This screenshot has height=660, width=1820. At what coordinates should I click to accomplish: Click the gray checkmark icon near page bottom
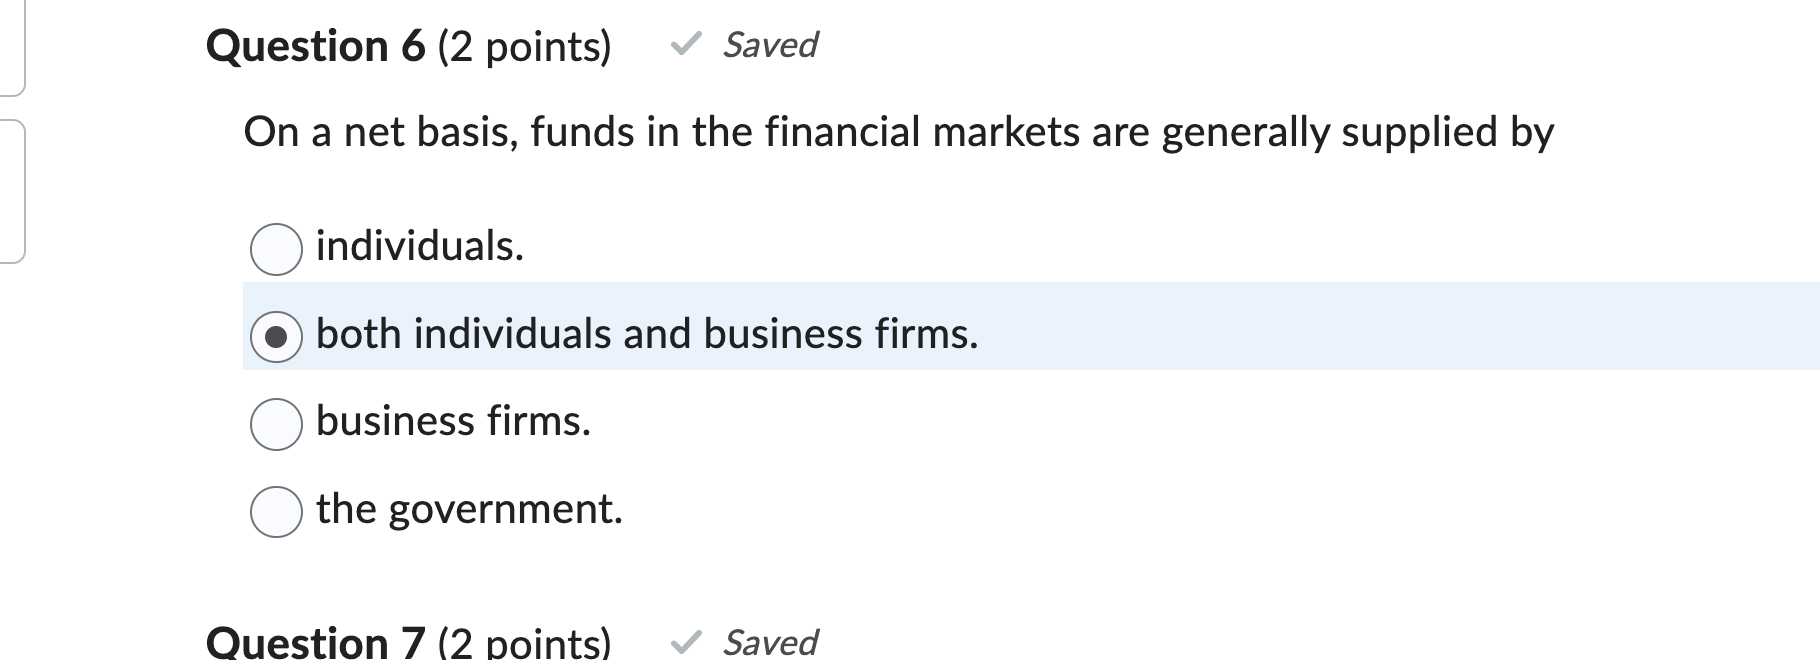(685, 643)
